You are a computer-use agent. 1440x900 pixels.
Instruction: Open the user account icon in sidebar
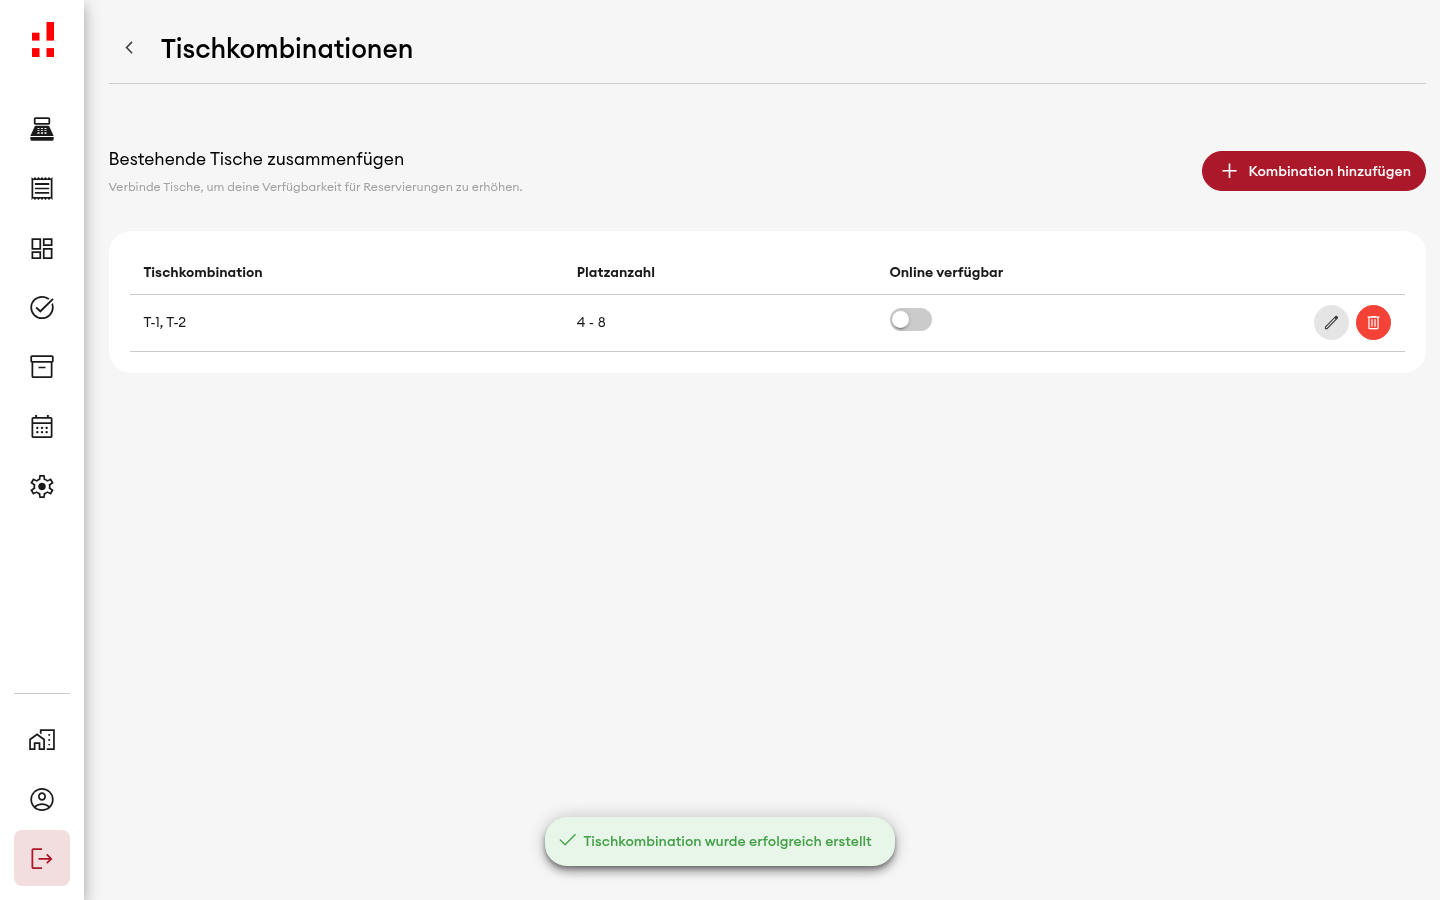click(42, 799)
